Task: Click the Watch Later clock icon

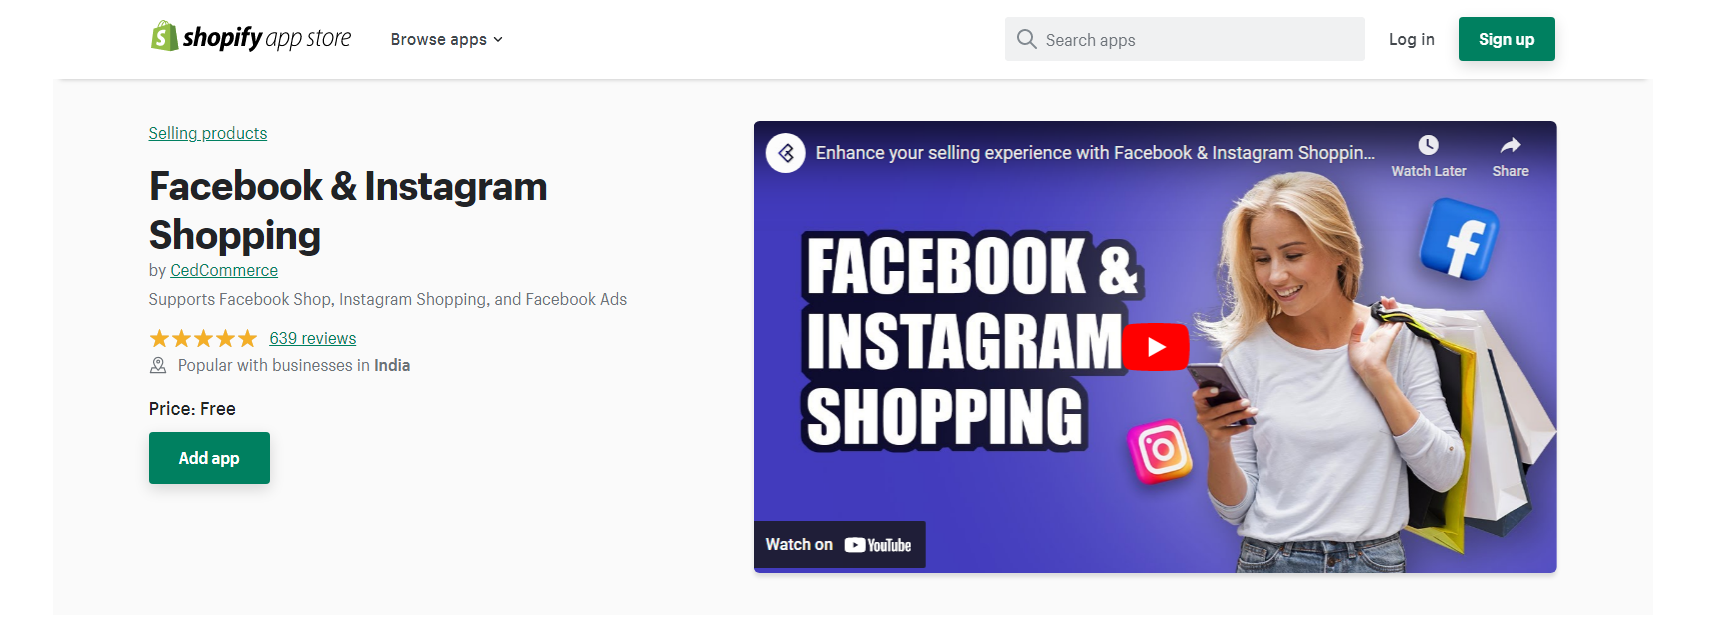Action: click(x=1428, y=146)
